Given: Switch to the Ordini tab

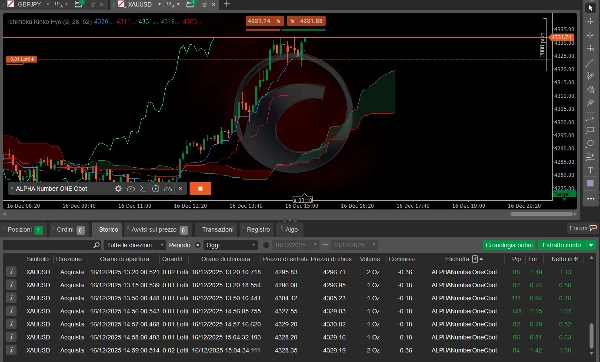Looking at the screenshot, I should (x=70, y=230).
